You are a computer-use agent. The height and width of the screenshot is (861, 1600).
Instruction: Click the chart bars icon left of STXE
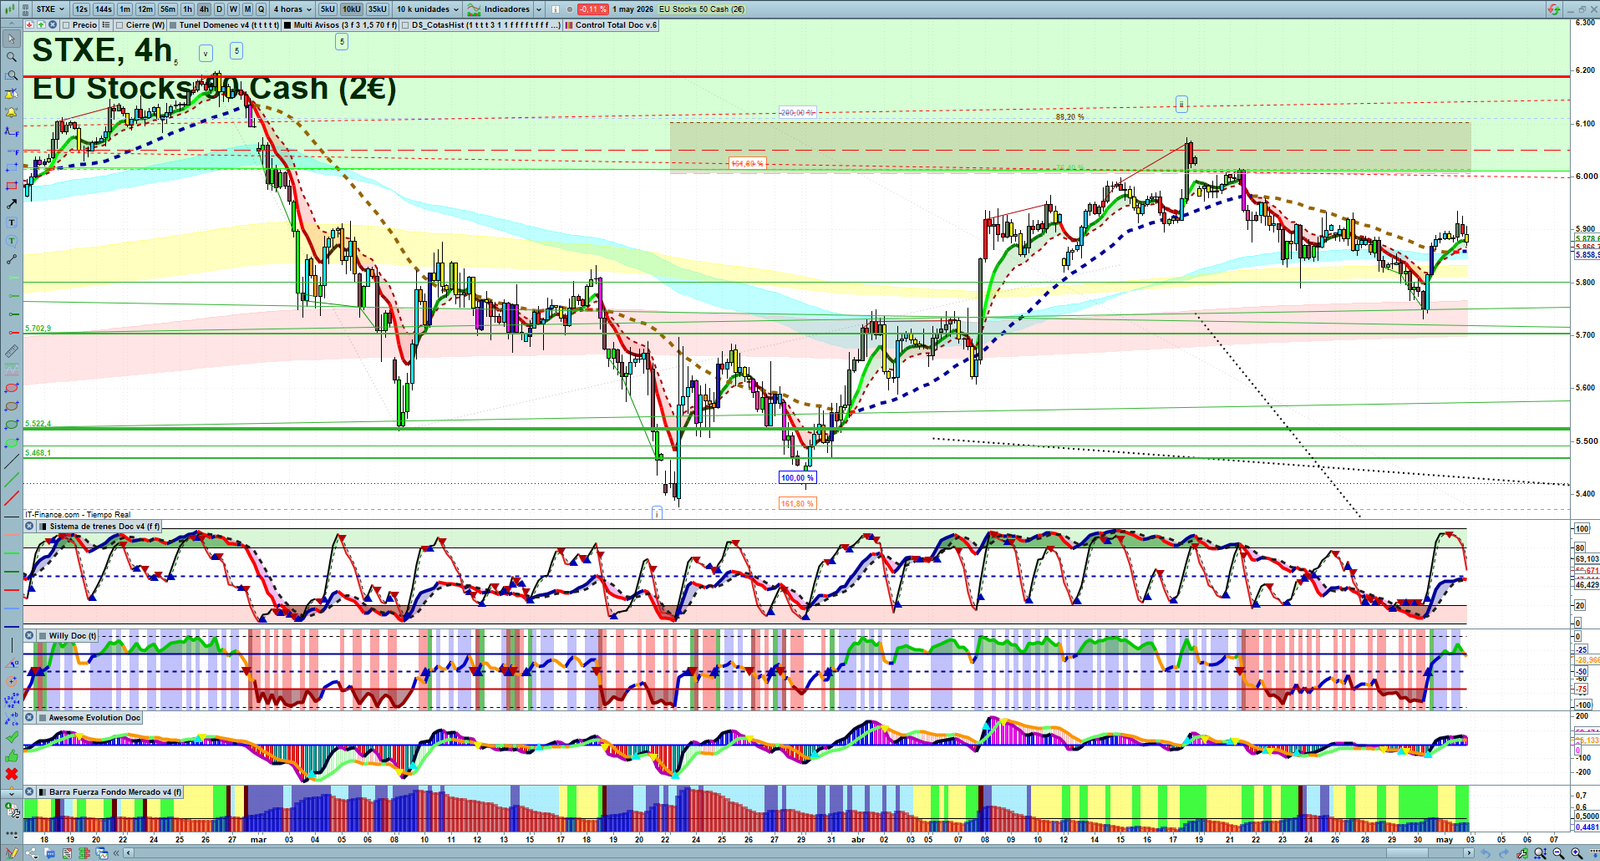tap(9, 9)
